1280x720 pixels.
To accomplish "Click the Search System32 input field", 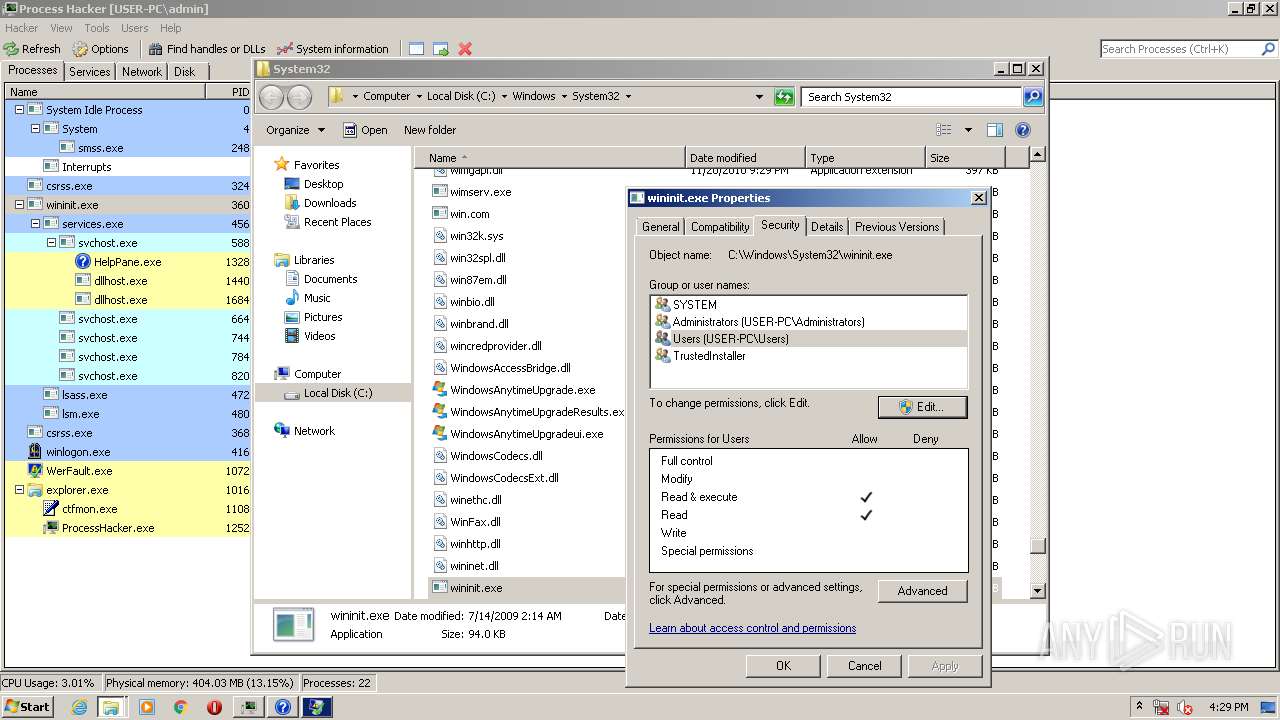I will coord(911,97).
